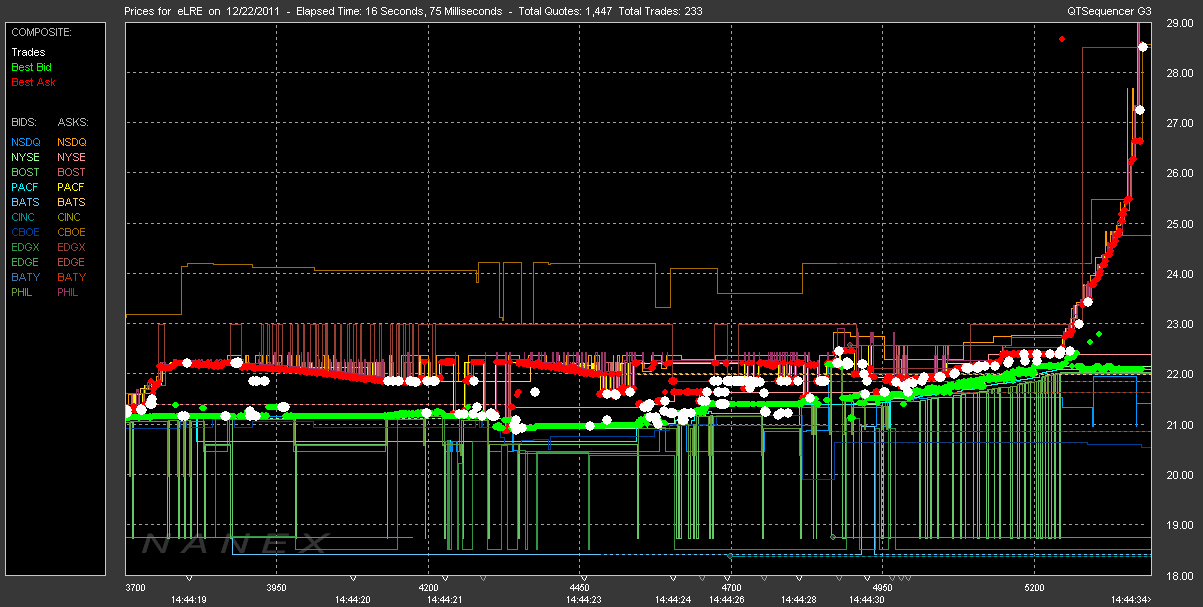Click the isolated red ask dot near 28.70
Image resolution: width=1203 pixels, height=607 pixels.
pyautogui.click(x=1062, y=39)
